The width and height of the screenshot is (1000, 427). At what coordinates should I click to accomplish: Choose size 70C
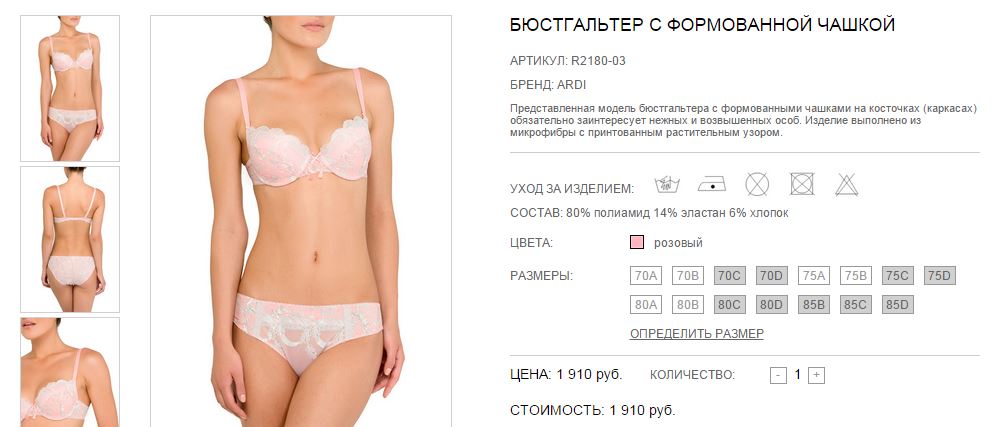(729, 276)
